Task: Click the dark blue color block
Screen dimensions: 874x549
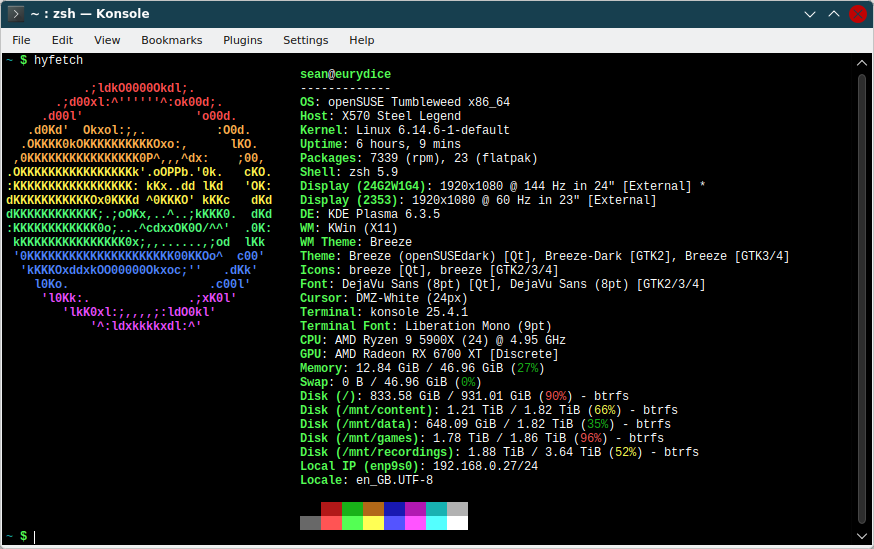Action: pos(395,509)
